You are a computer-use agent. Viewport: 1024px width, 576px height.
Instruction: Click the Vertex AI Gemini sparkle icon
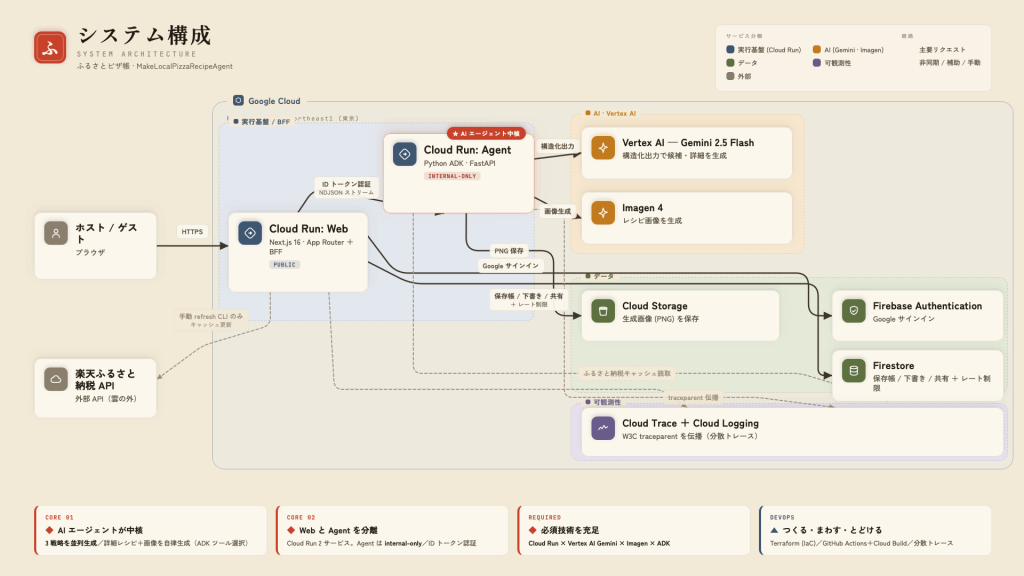click(x=603, y=148)
